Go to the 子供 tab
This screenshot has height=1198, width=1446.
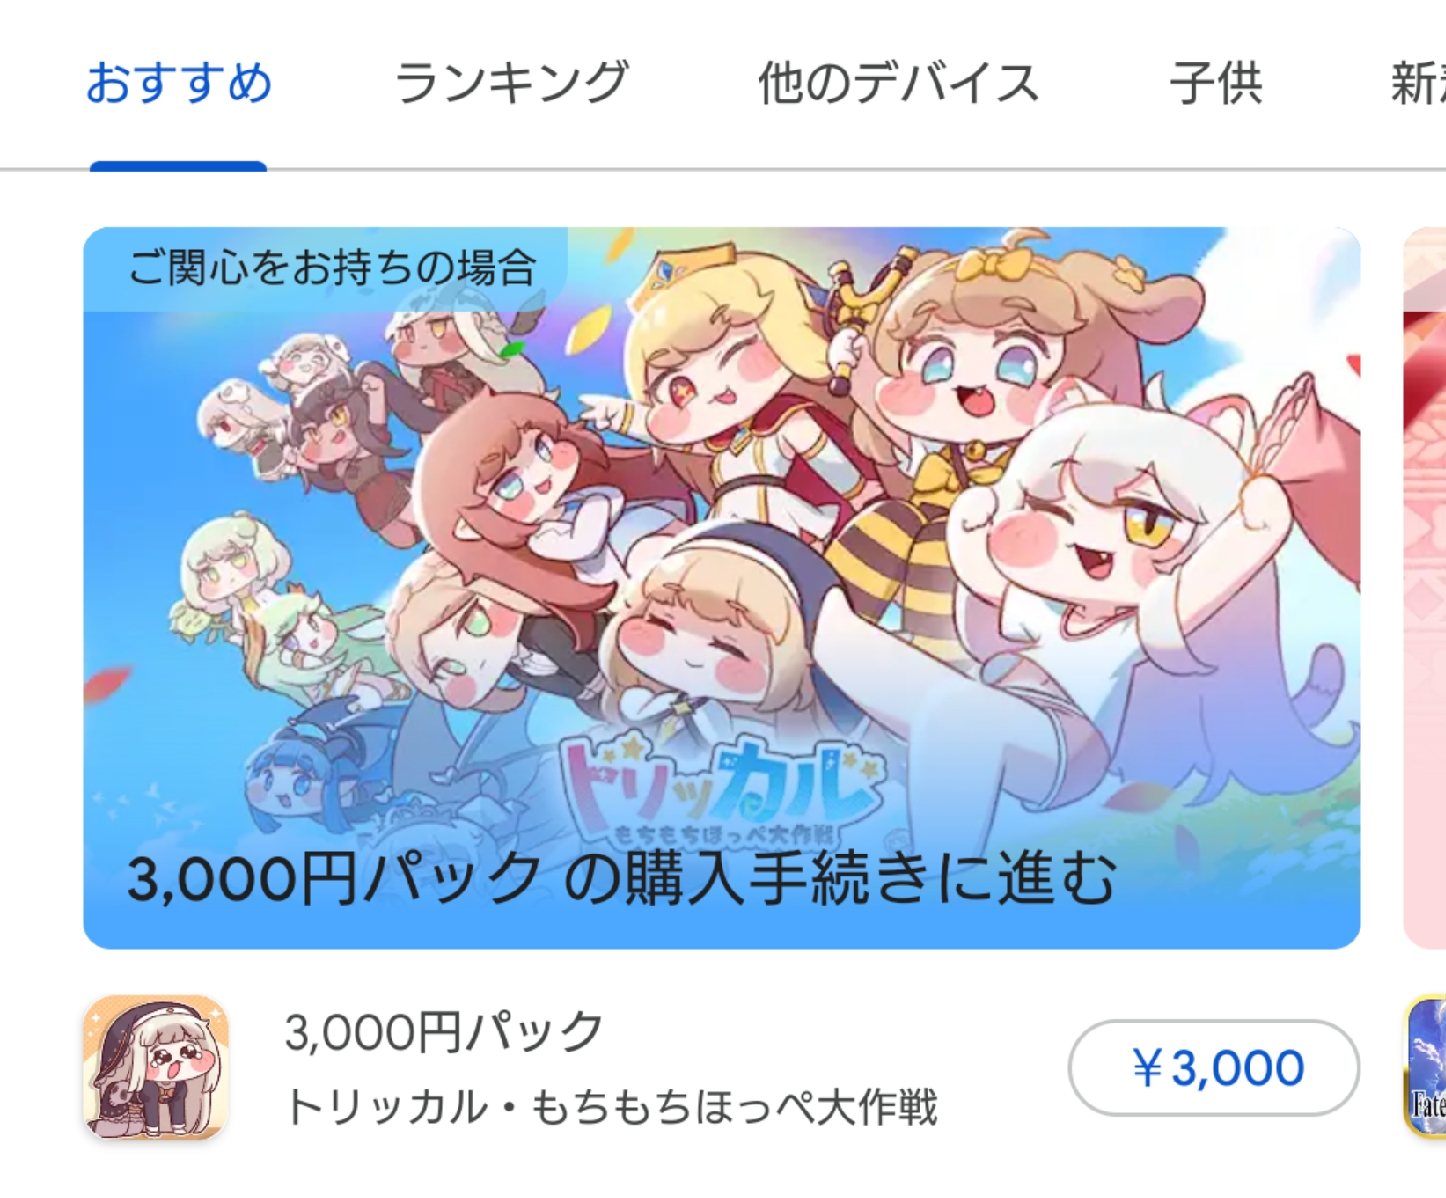pyautogui.click(x=1216, y=83)
